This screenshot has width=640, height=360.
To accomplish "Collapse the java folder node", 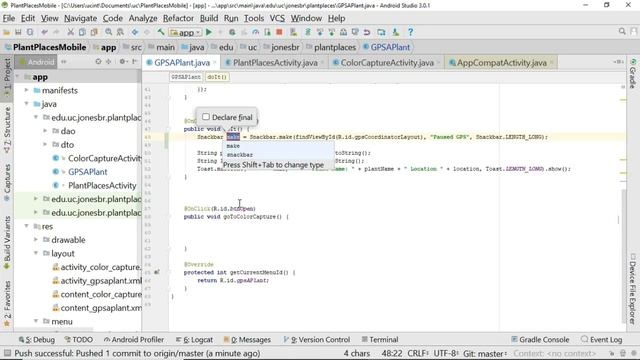I will [x=27, y=104].
